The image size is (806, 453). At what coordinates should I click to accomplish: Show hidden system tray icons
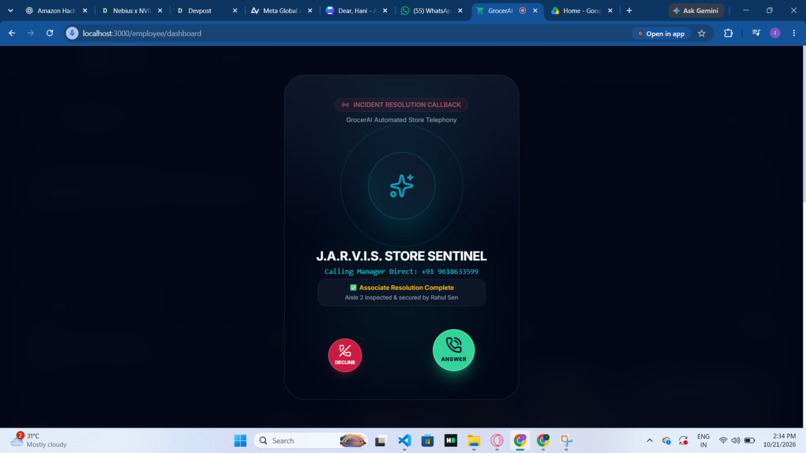coord(650,441)
